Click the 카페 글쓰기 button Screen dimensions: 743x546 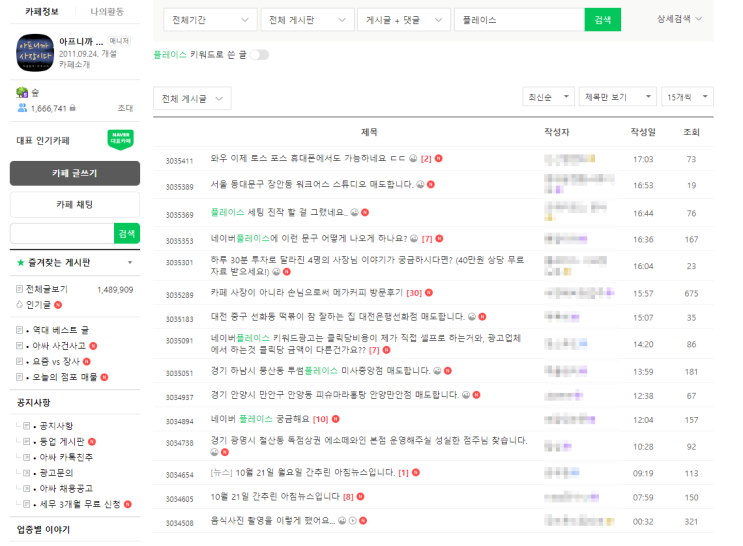click(75, 173)
